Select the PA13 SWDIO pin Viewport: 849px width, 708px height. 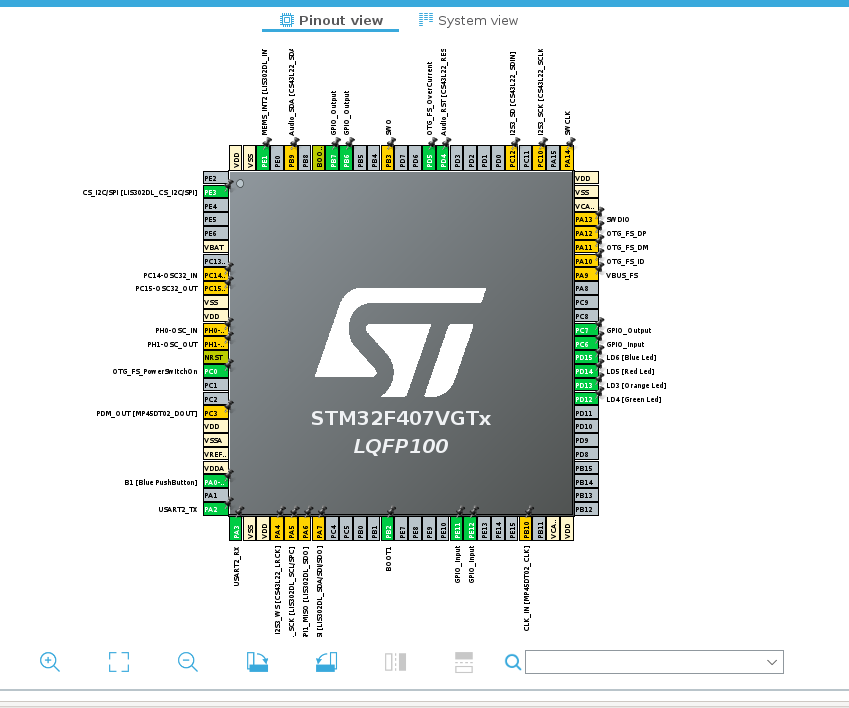point(585,219)
